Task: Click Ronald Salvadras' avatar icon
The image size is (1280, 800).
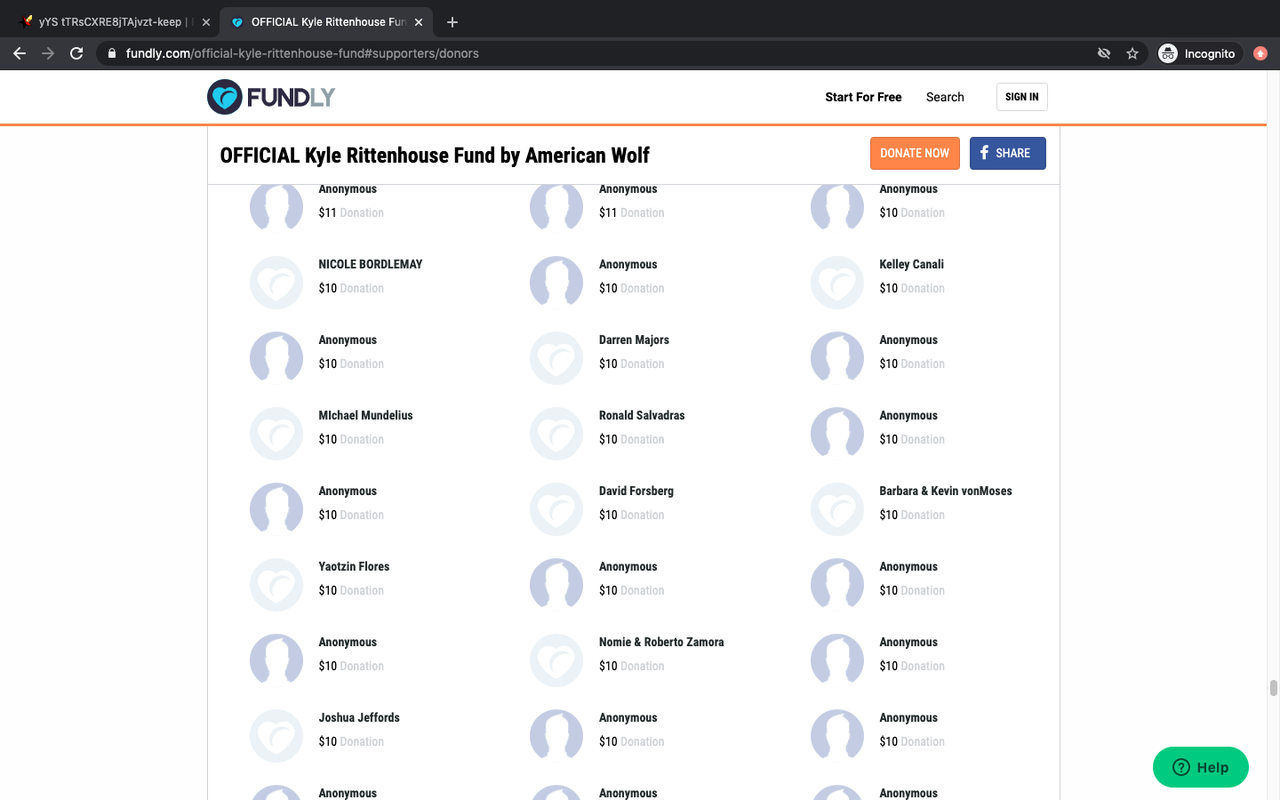Action: pyautogui.click(x=556, y=434)
